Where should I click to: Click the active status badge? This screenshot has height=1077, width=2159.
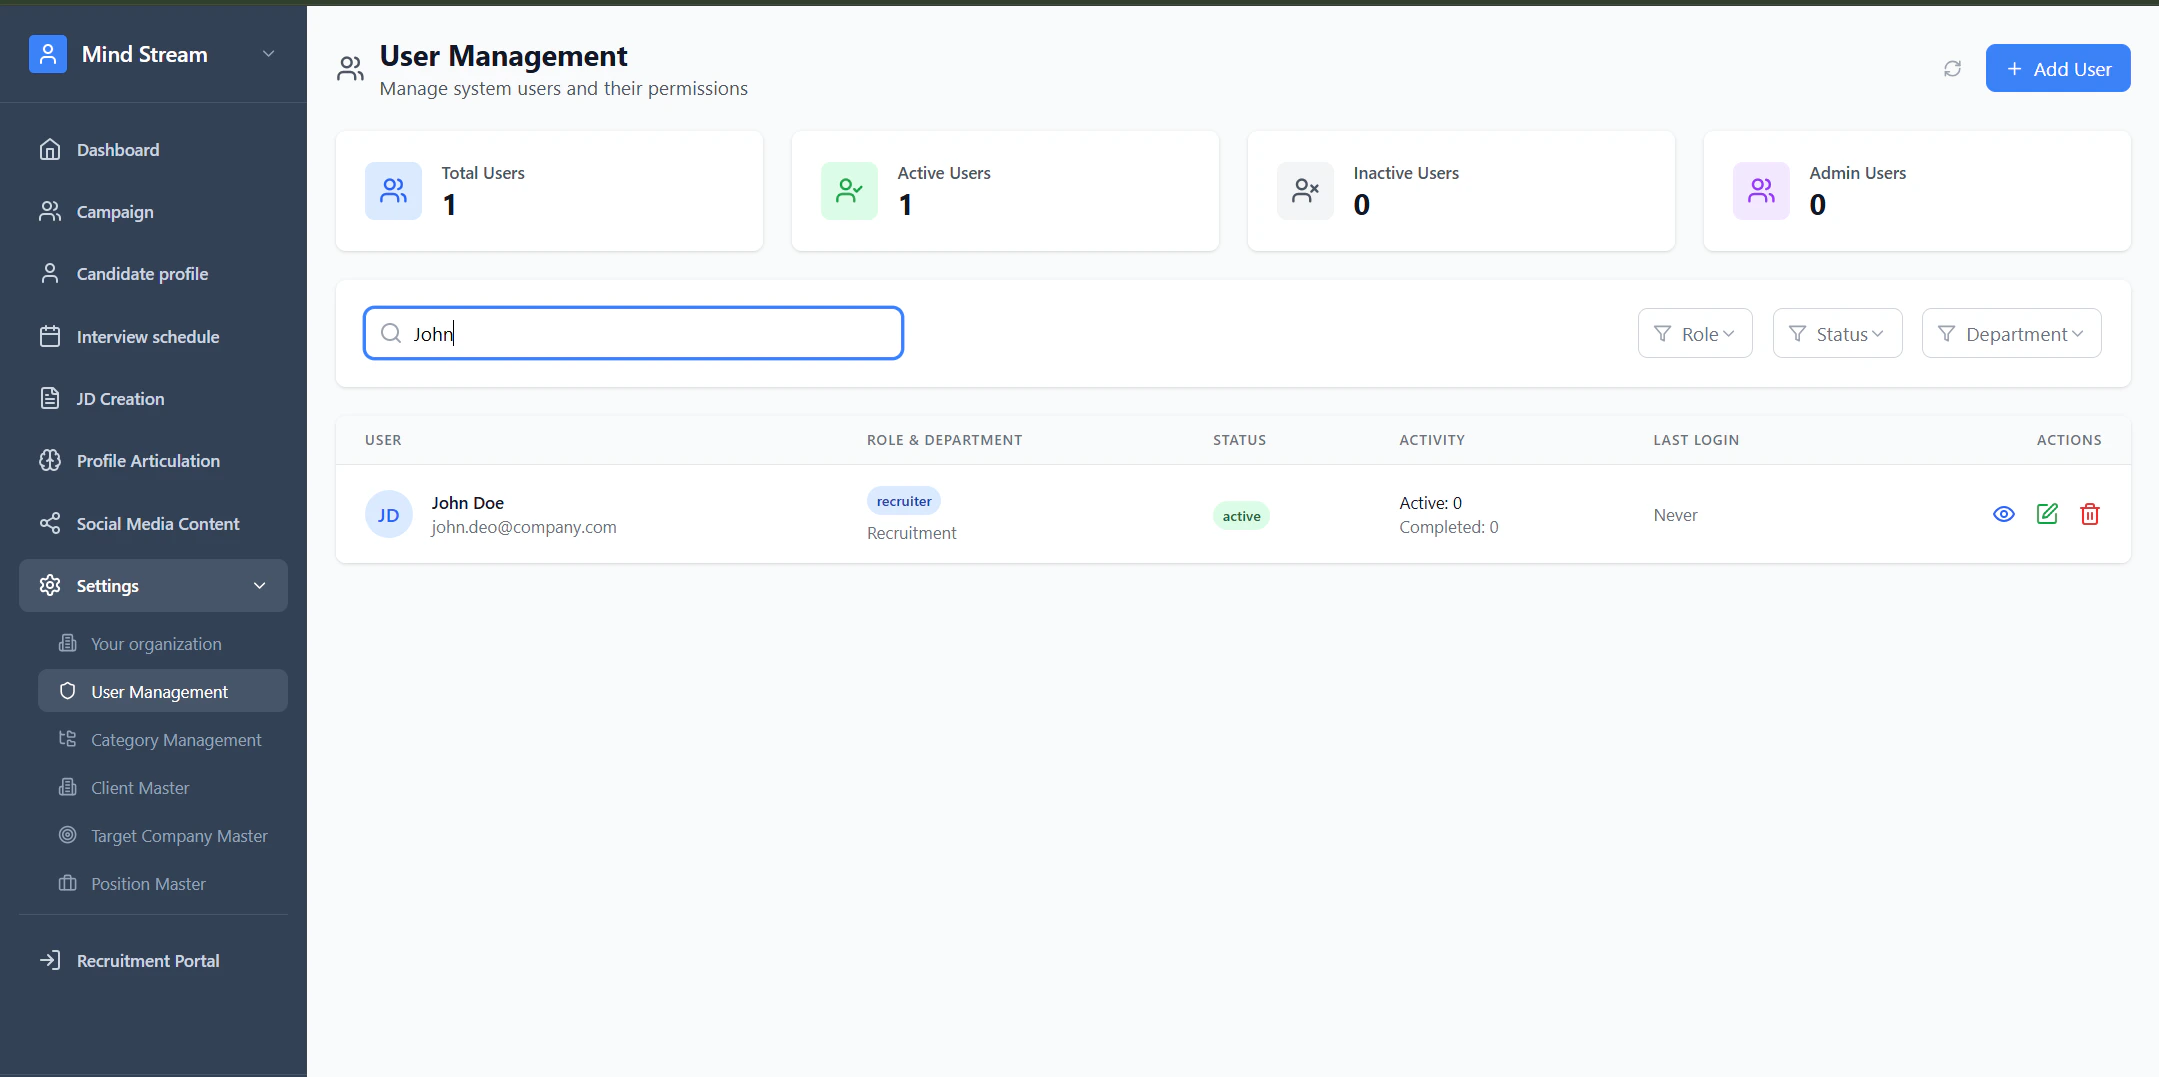(x=1241, y=516)
